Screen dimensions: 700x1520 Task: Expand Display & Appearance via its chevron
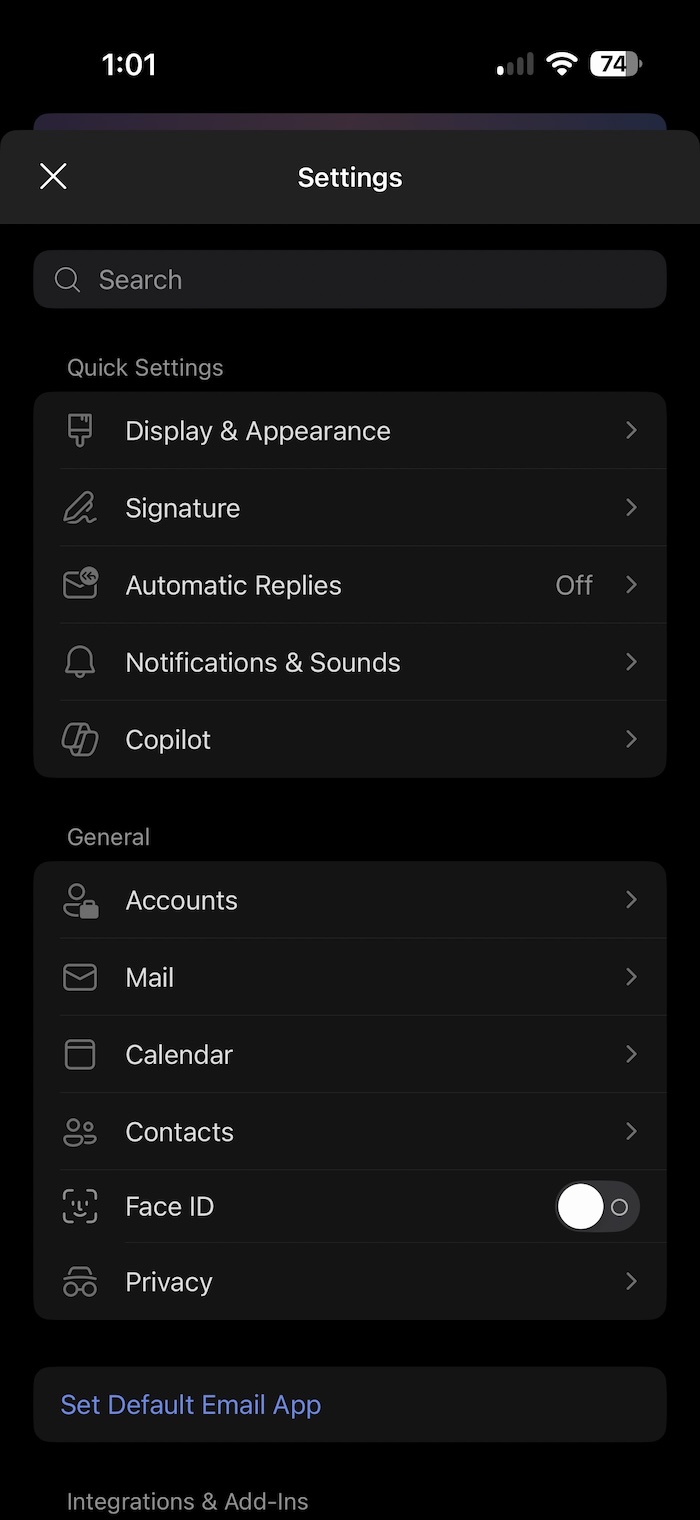point(631,430)
